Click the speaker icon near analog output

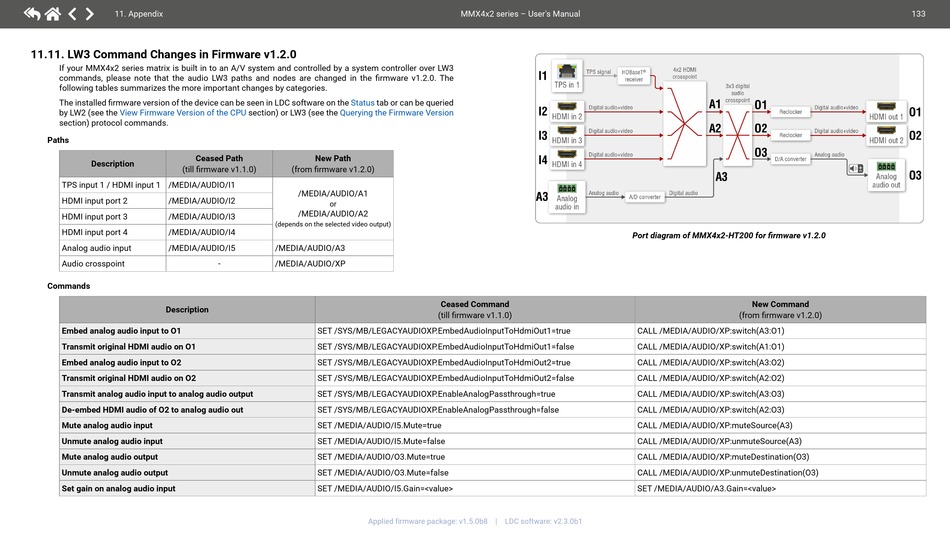click(855, 168)
